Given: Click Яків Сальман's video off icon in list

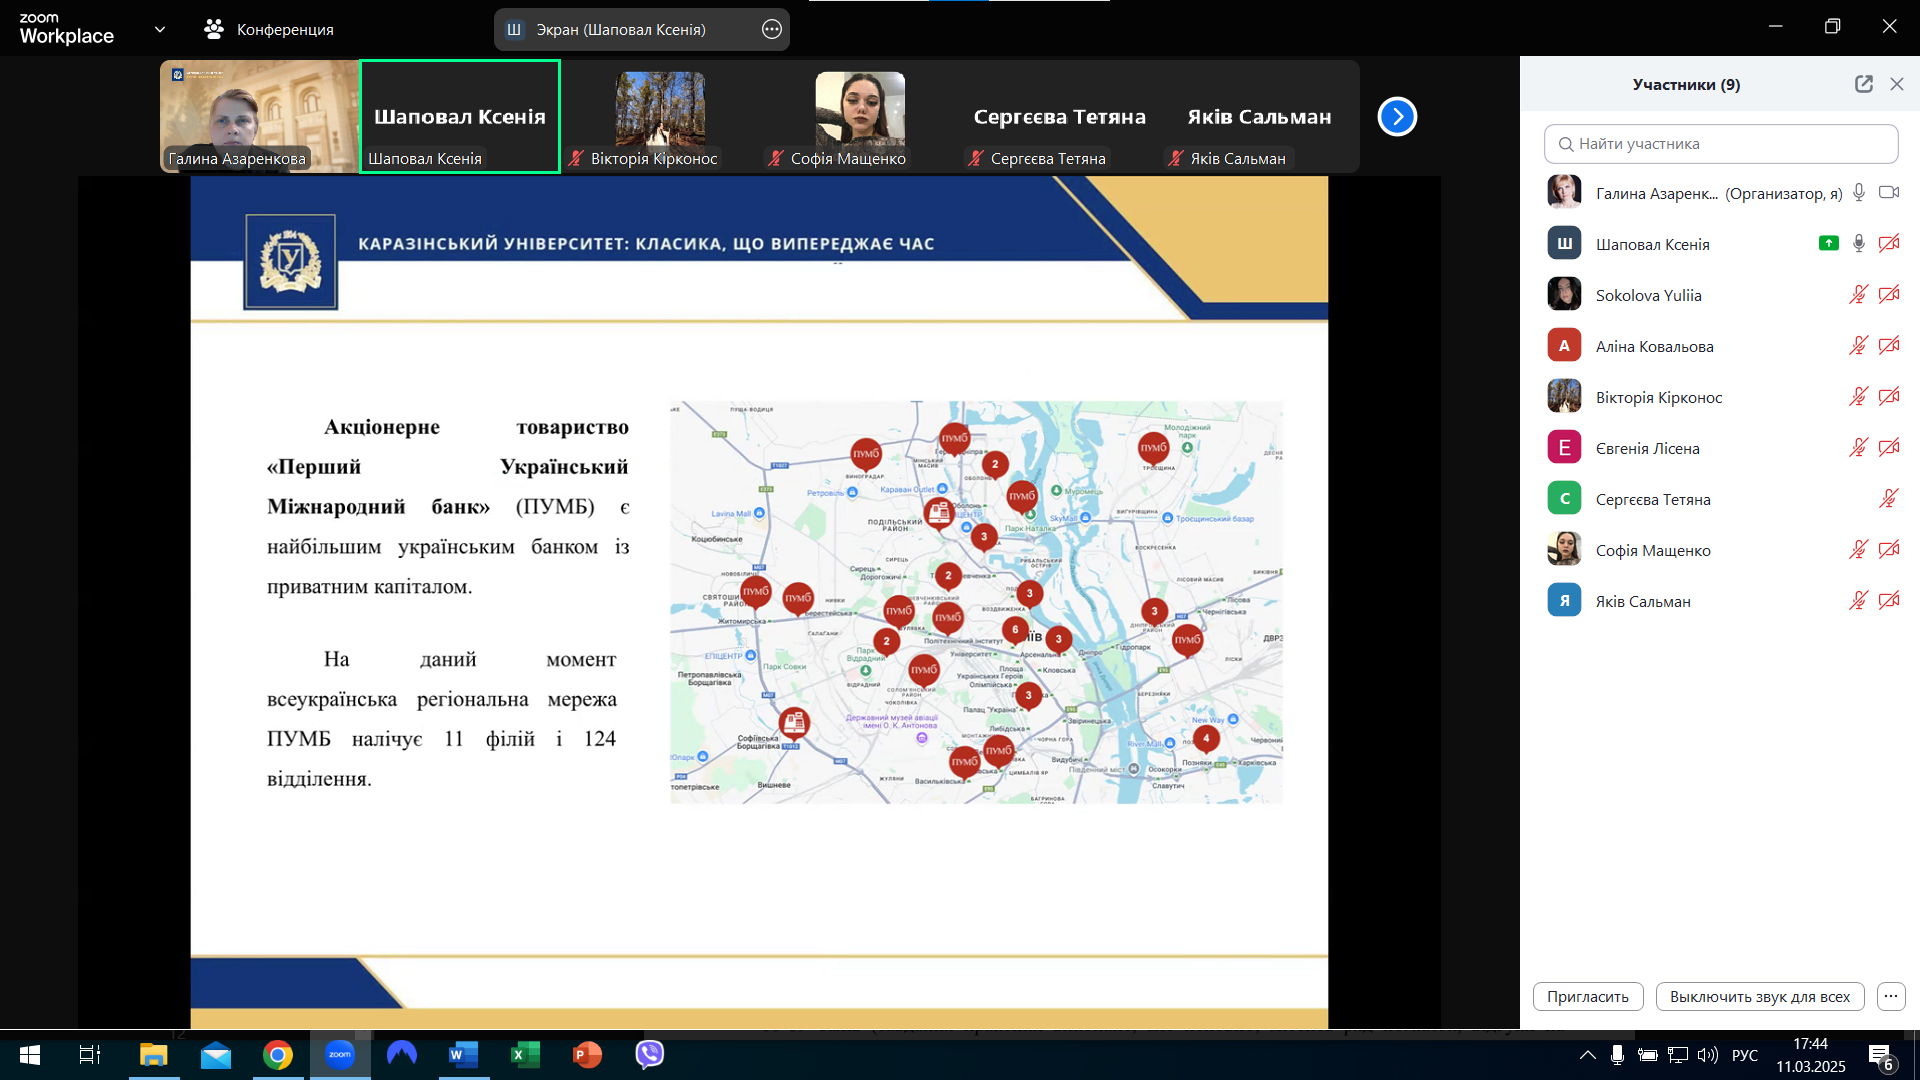Looking at the screenshot, I should (1888, 601).
